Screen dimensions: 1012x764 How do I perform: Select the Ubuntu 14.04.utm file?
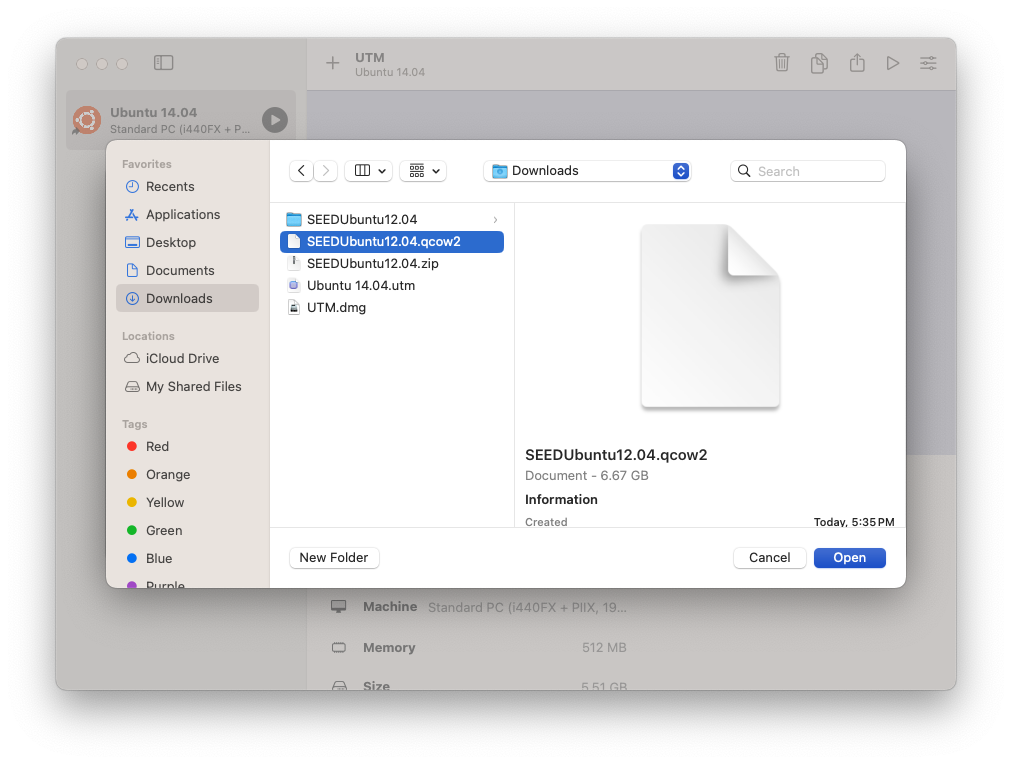pos(360,286)
